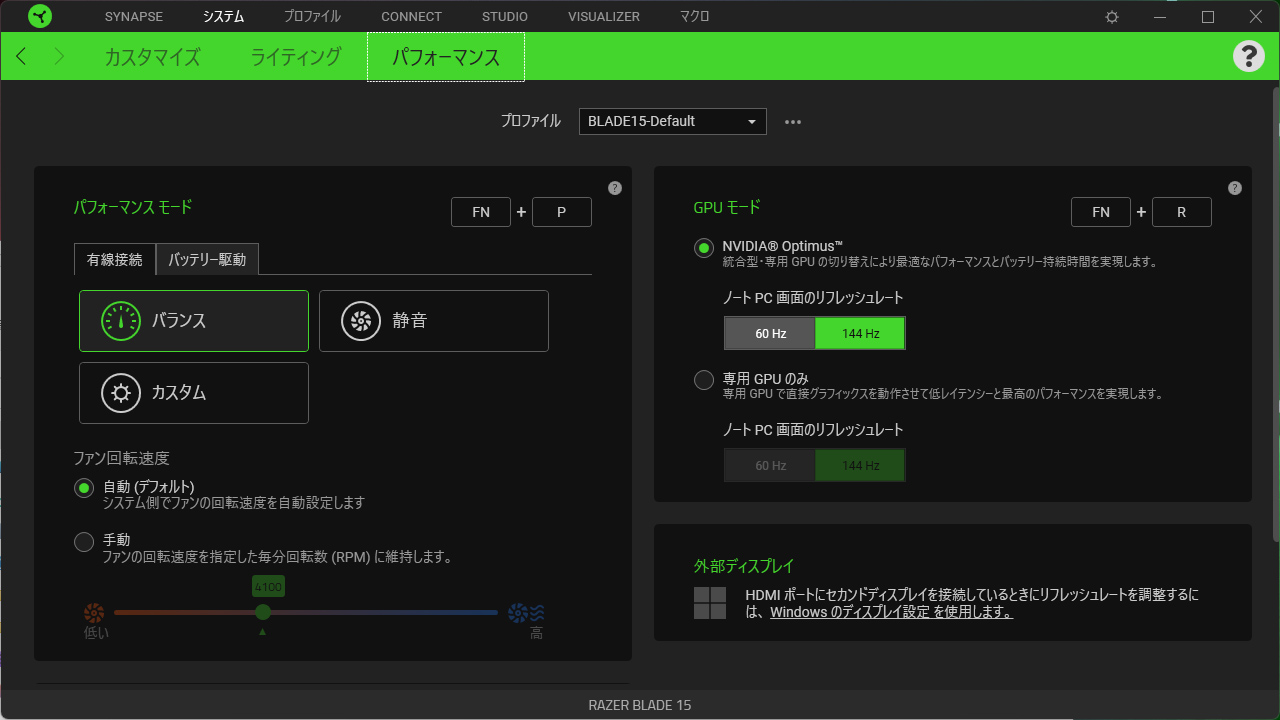This screenshot has height=720, width=1280.
Task: Click the FN key in performance shortcut
Action: (481, 212)
